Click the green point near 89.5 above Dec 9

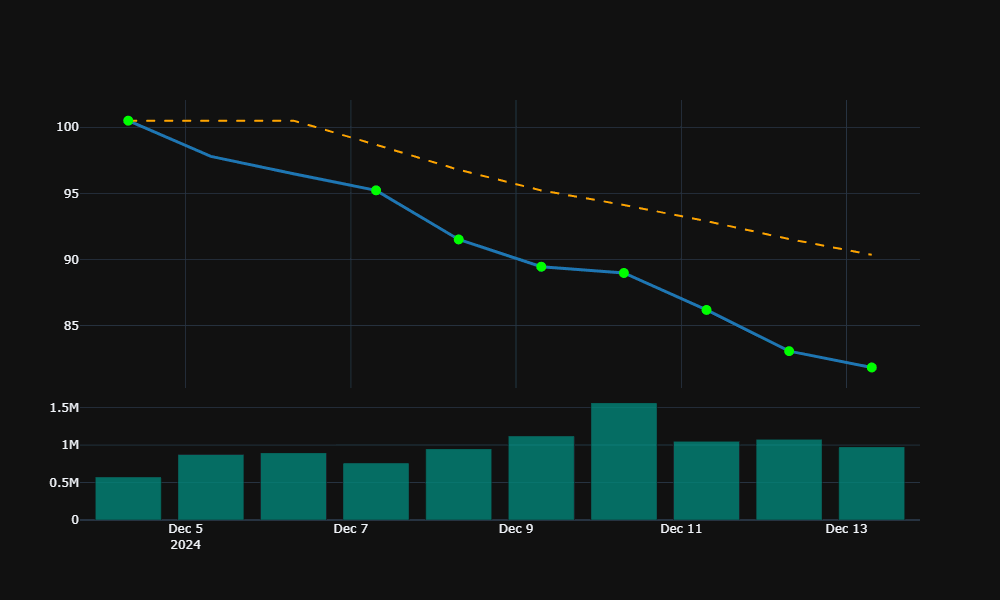tap(540, 266)
